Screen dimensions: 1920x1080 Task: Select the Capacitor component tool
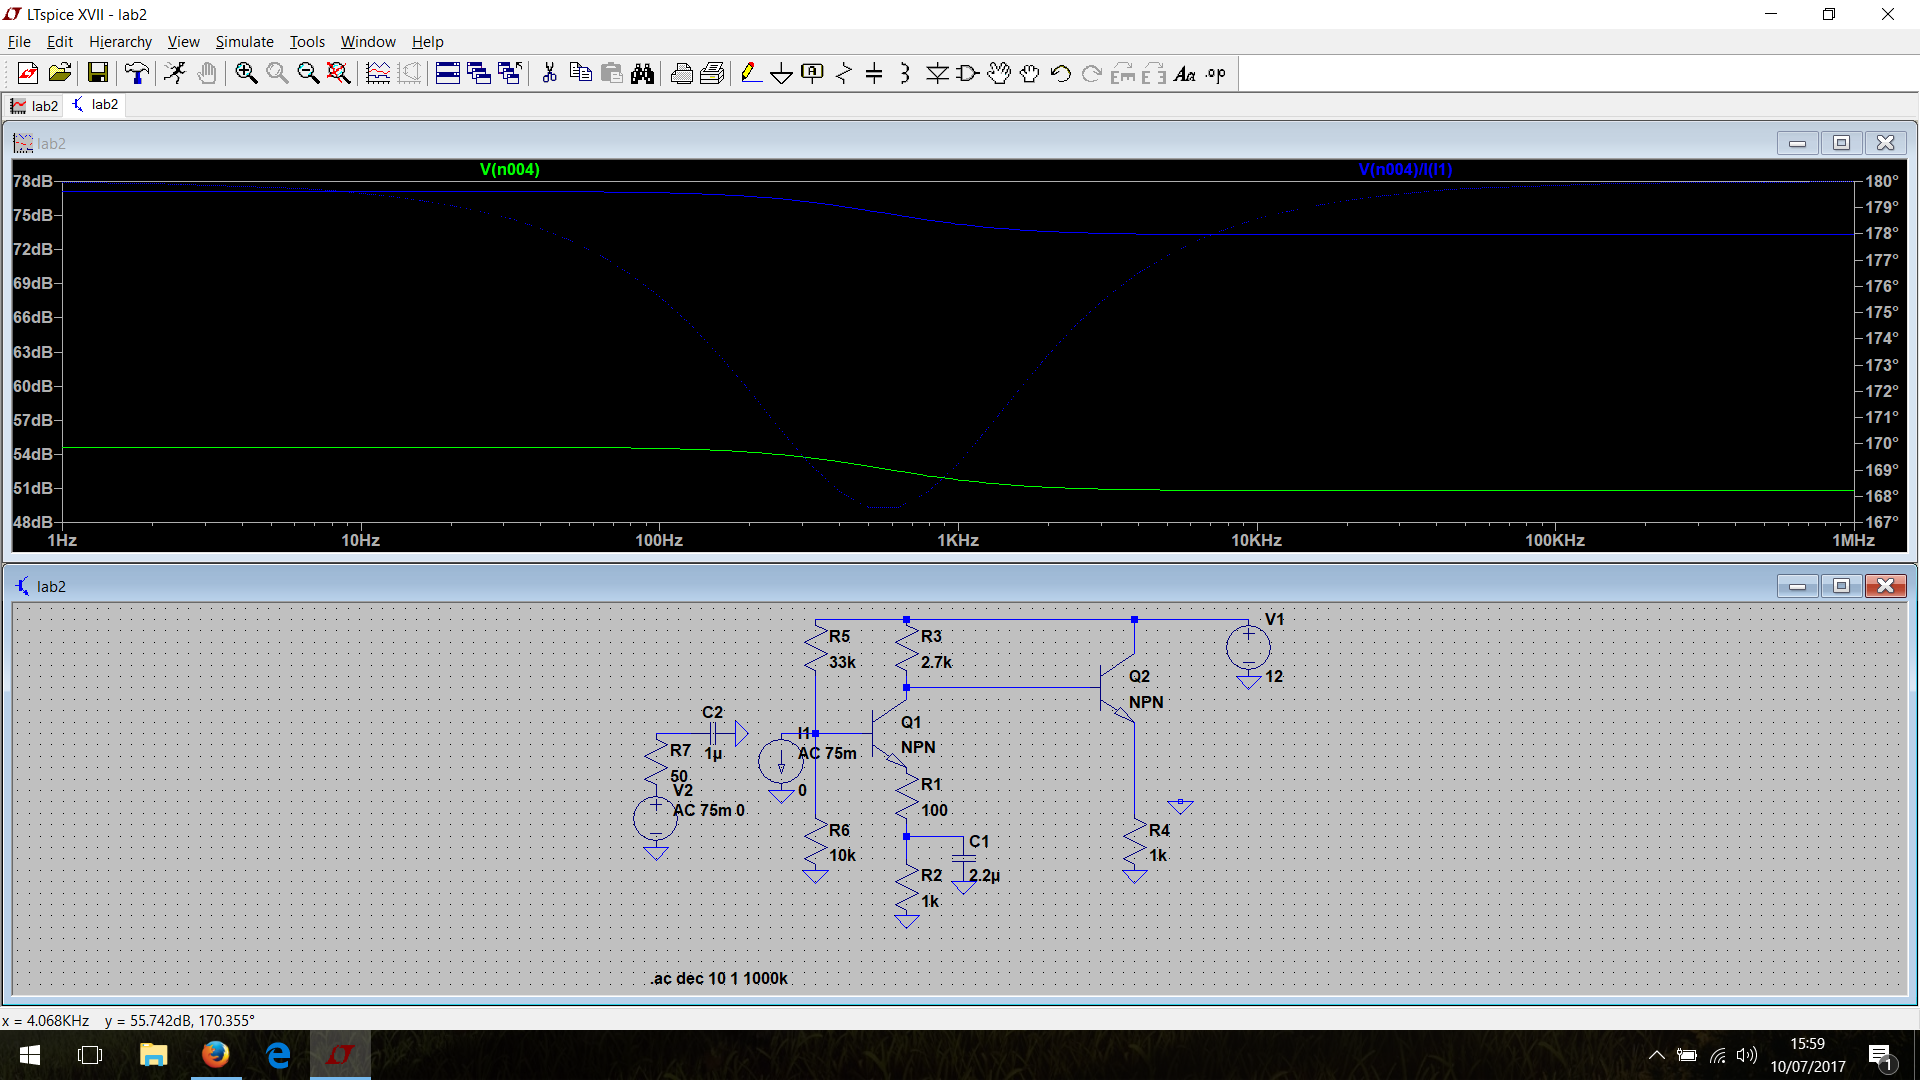point(874,73)
